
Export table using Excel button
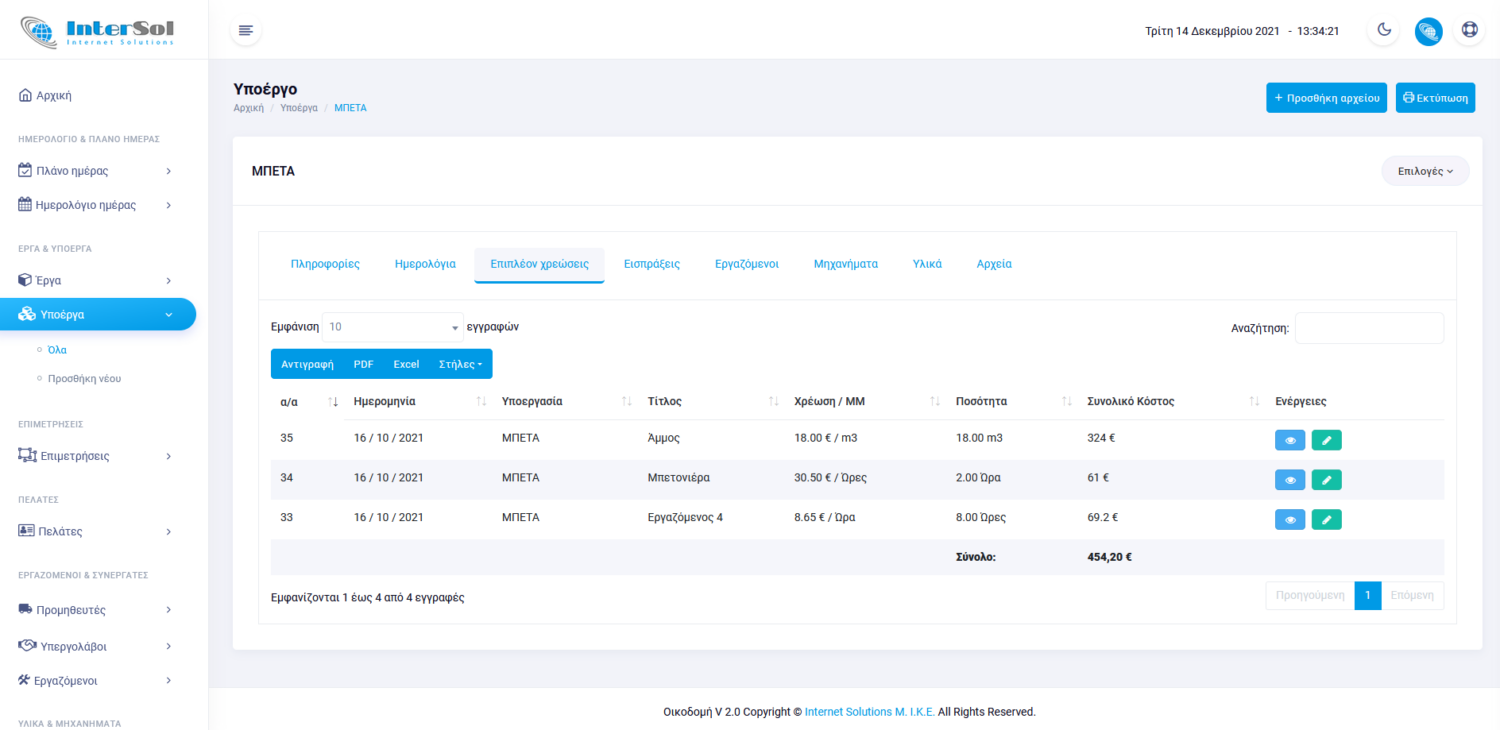tap(406, 364)
